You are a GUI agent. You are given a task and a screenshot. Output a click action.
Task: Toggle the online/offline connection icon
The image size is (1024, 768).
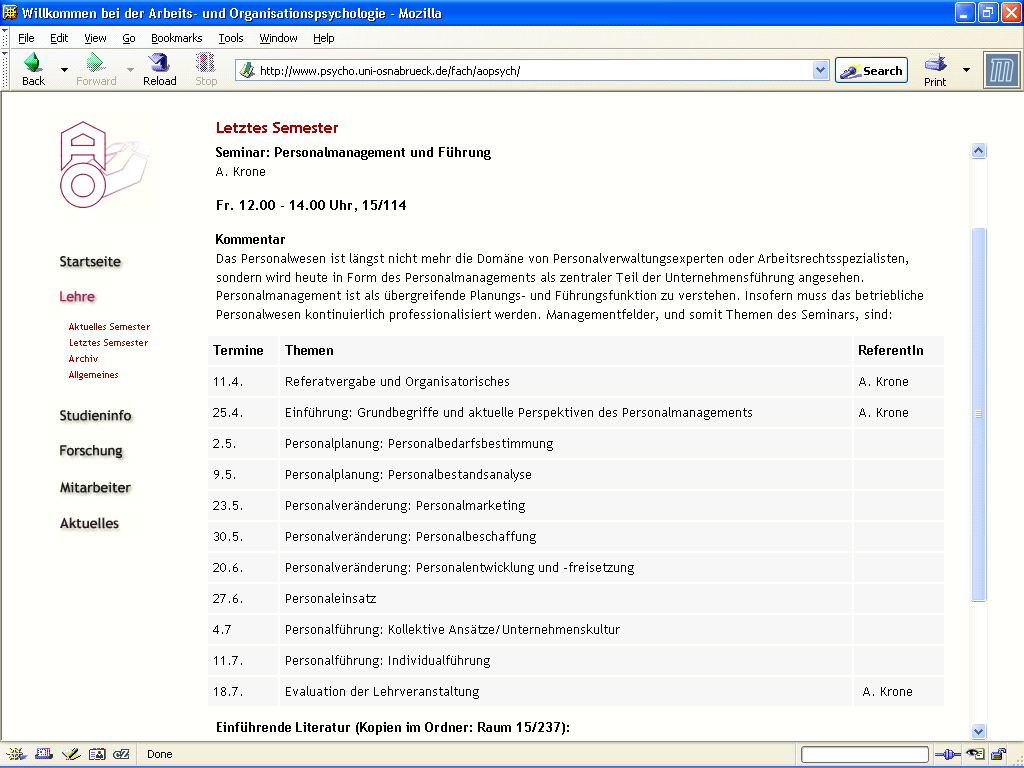pyautogui.click(x=946, y=754)
